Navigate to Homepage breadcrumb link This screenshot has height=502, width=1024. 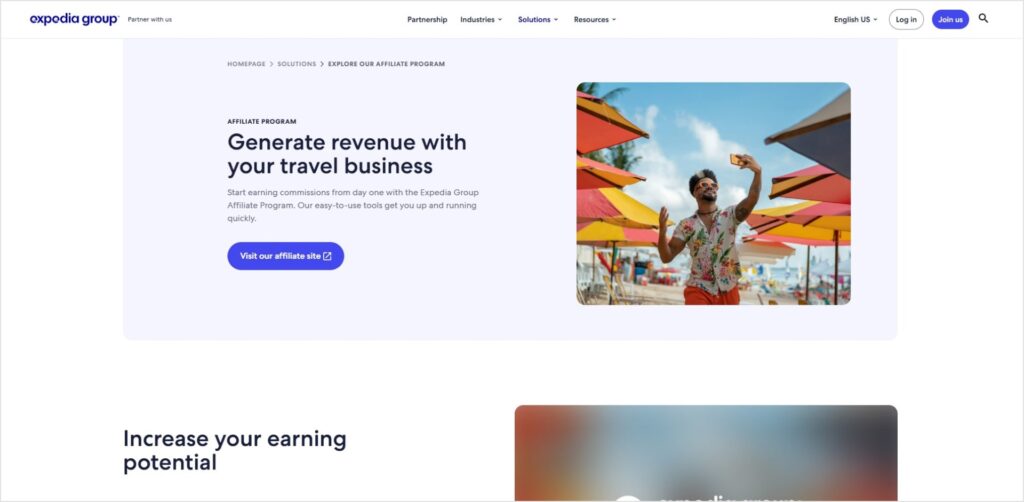246,64
